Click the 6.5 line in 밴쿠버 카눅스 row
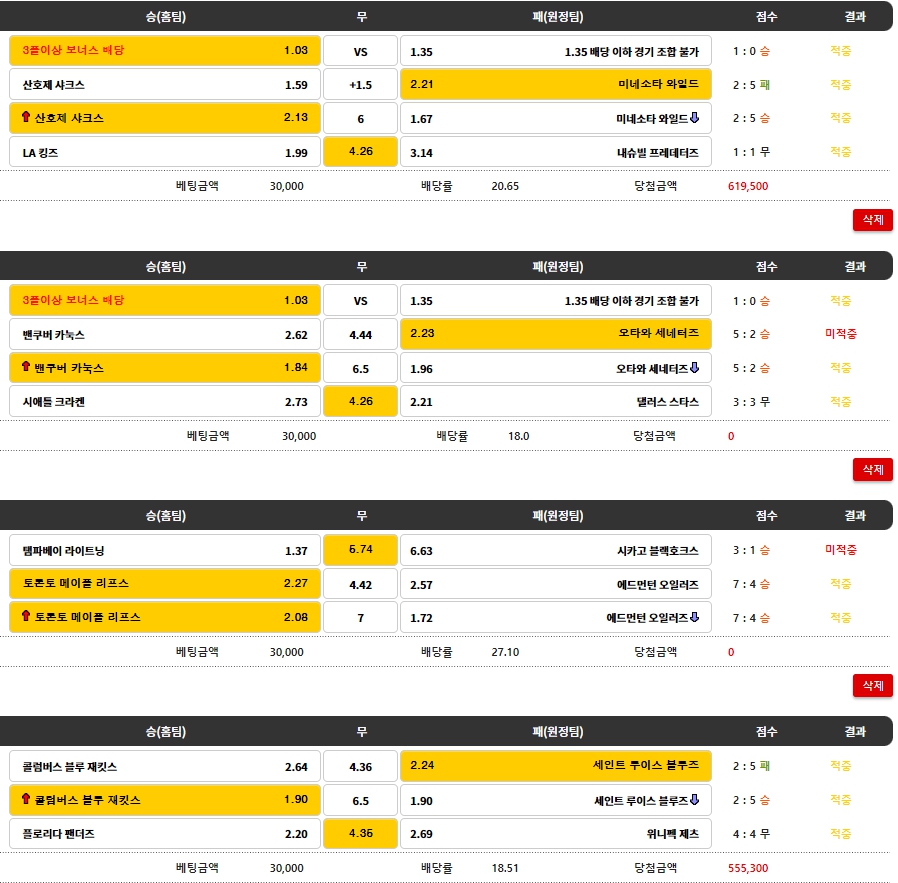The width and height of the screenshot is (898, 883). click(360, 369)
